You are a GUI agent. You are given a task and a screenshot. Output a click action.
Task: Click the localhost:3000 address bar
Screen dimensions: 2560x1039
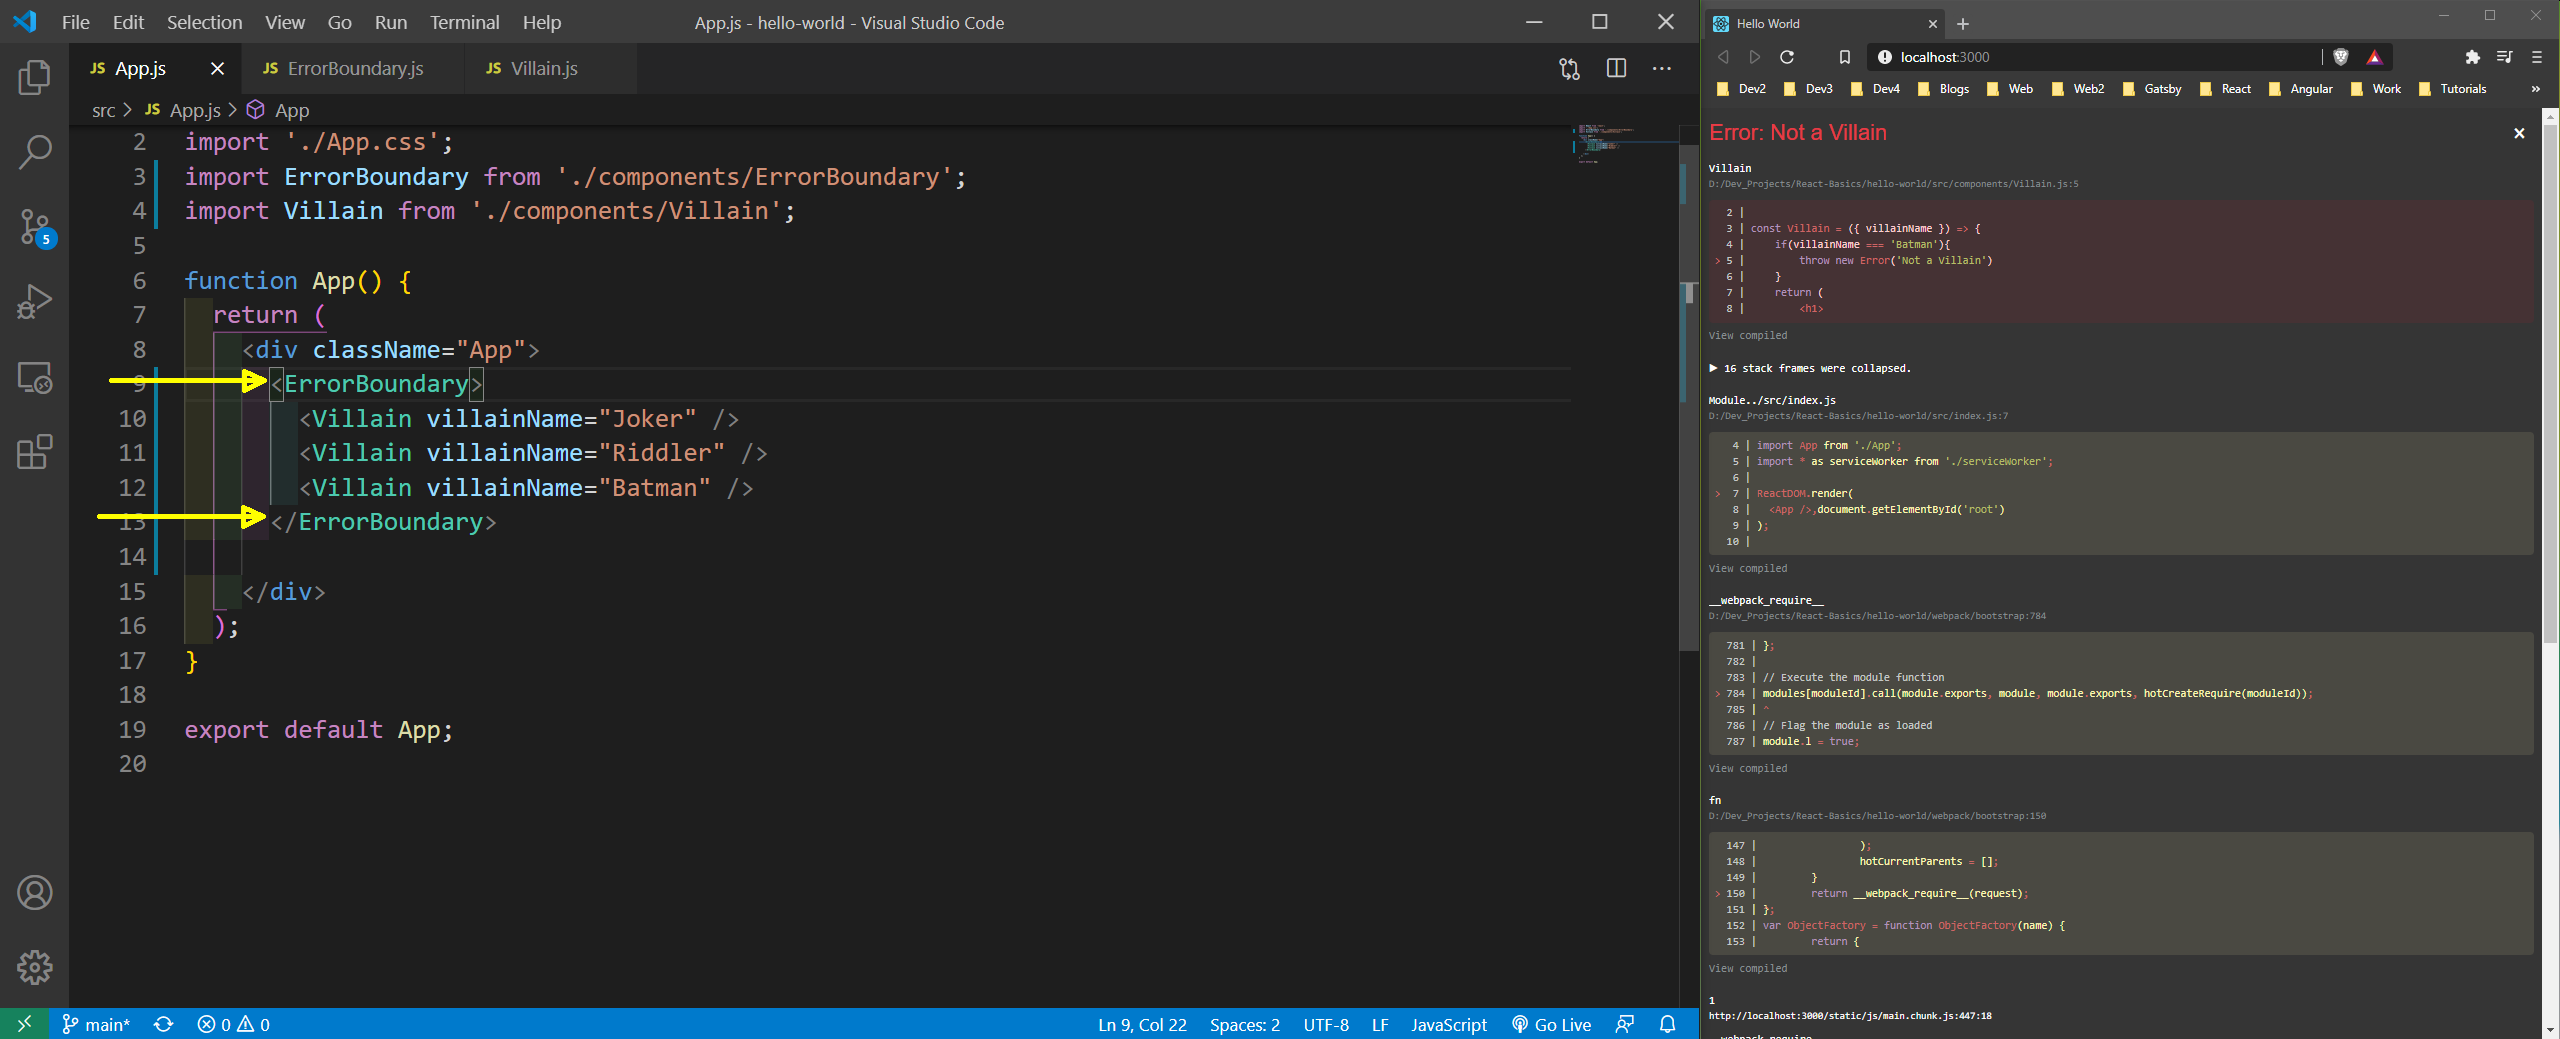pos(2095,57)
